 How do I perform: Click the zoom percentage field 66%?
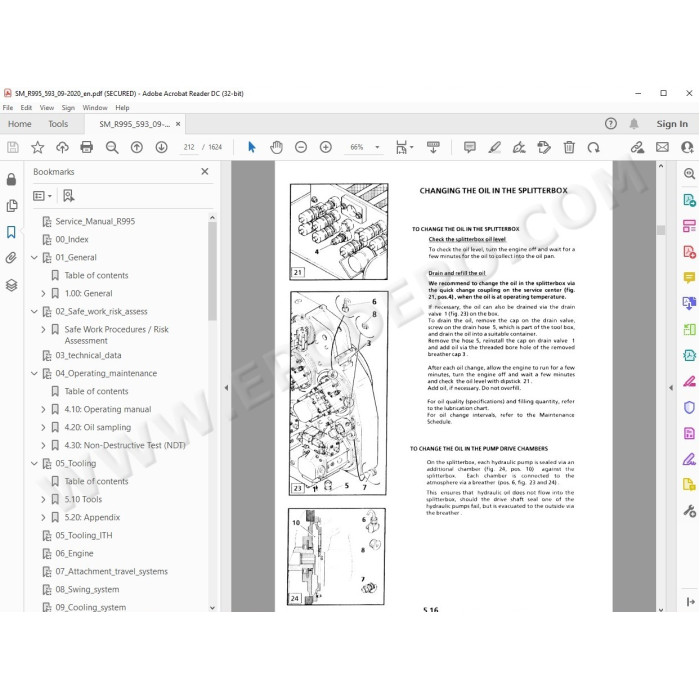(x=357, y=147)
